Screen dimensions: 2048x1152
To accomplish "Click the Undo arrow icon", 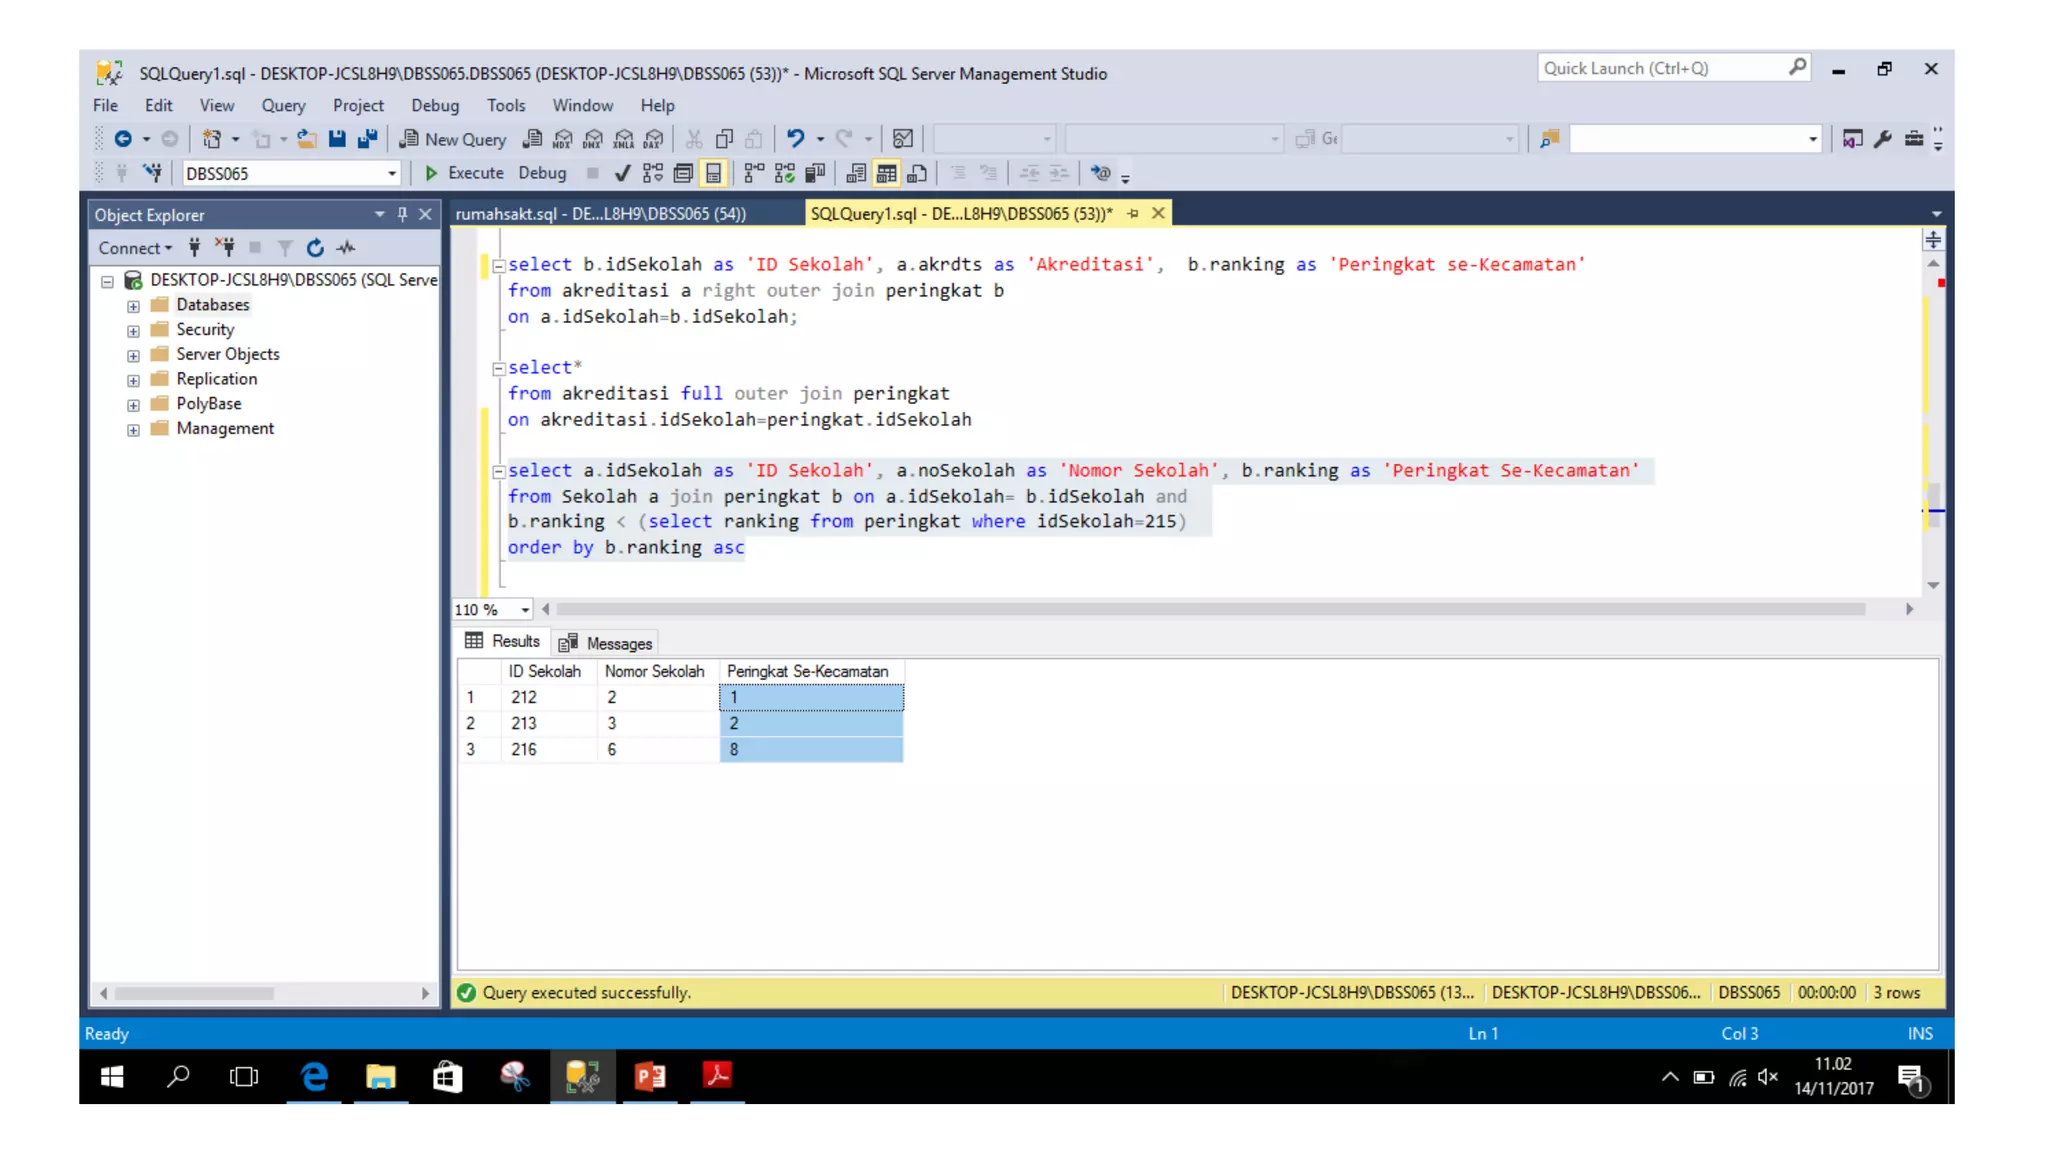I will pos(795,139).
